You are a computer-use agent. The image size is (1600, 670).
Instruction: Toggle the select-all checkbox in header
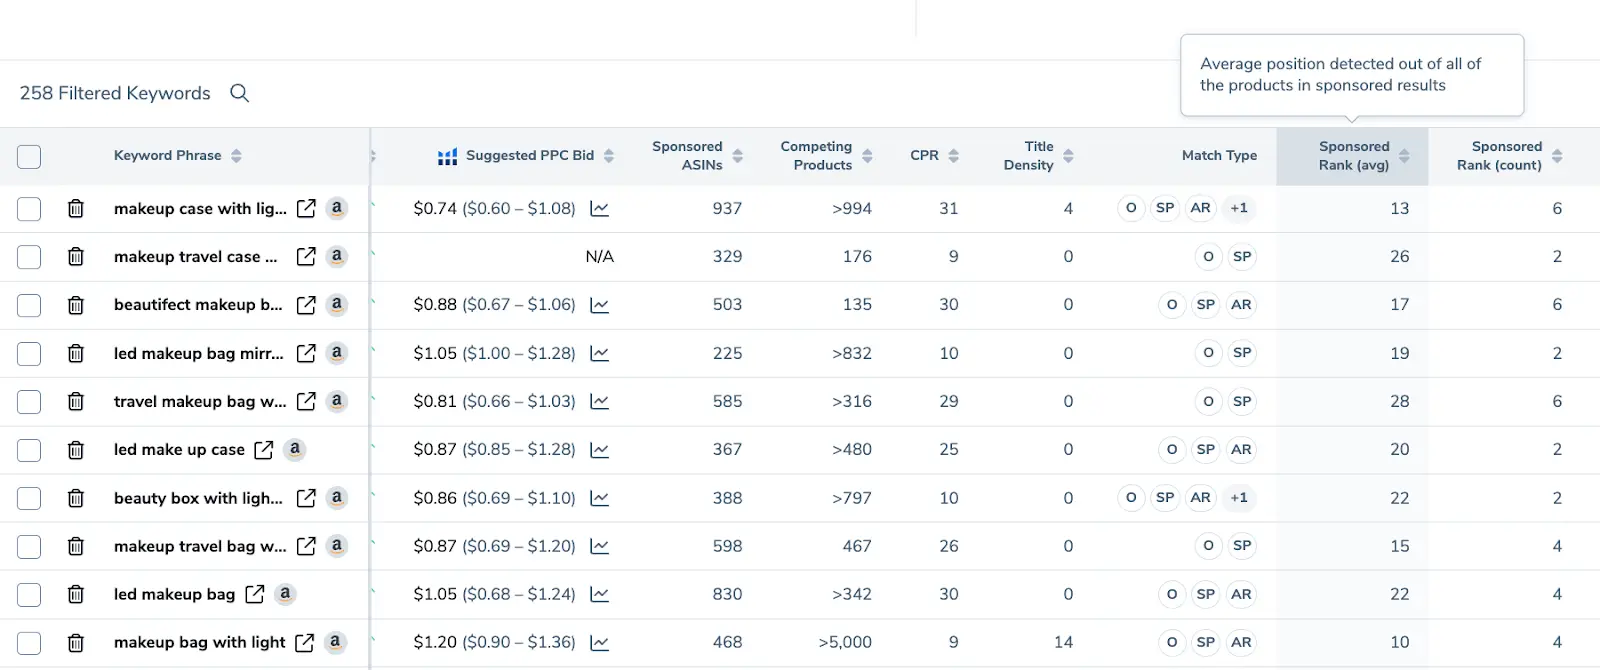29,156
